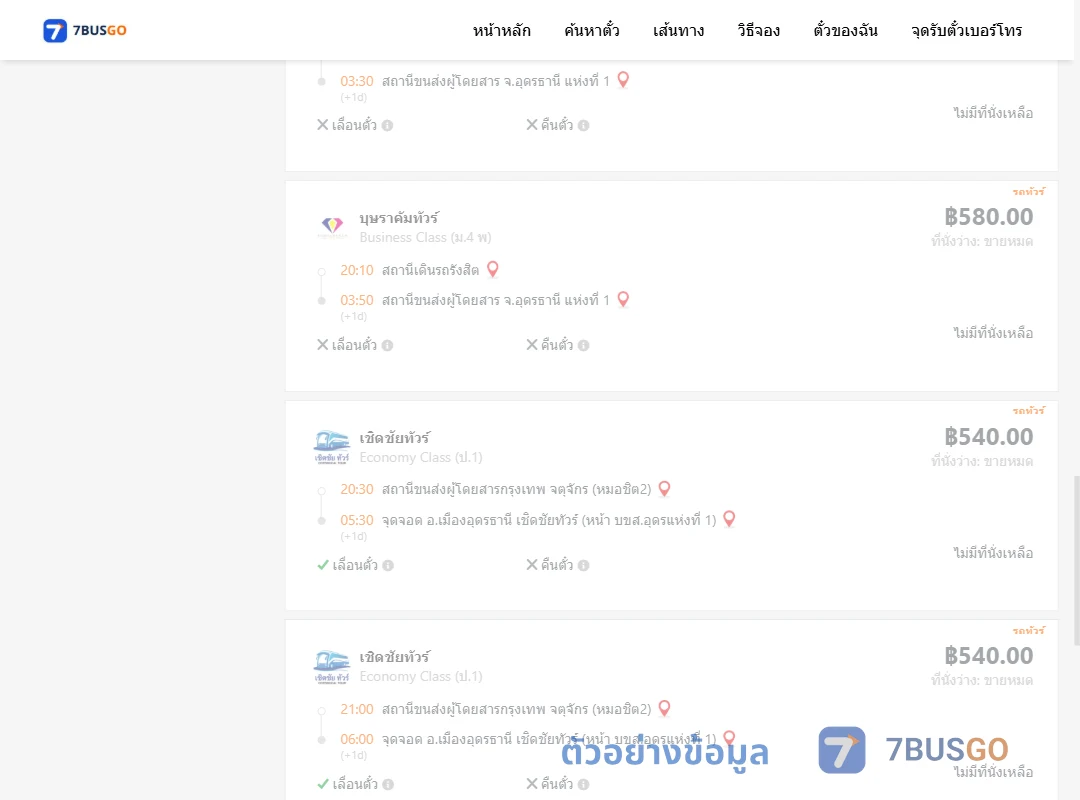Click เชิดชัยทัวร์ bus logo in 20:30 card
The image size is (1080, 800).
click(x=332, y=447)
